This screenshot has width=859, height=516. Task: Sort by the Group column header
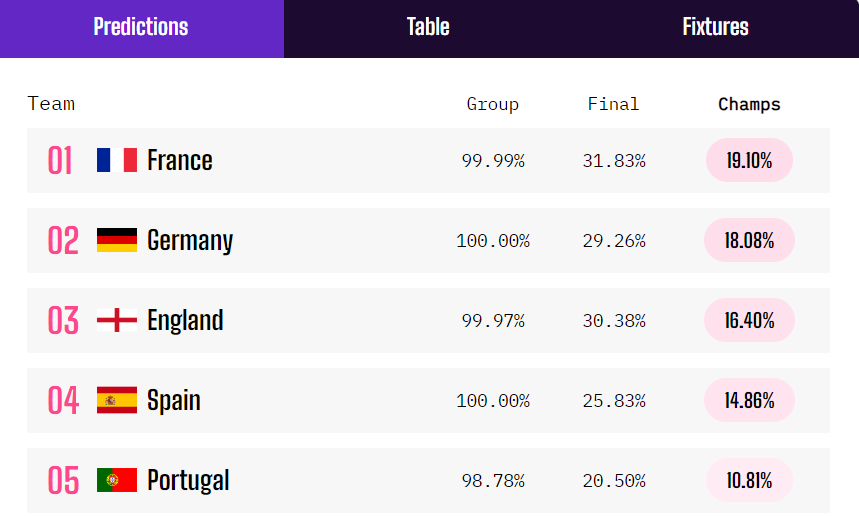(x=493, y=104)
